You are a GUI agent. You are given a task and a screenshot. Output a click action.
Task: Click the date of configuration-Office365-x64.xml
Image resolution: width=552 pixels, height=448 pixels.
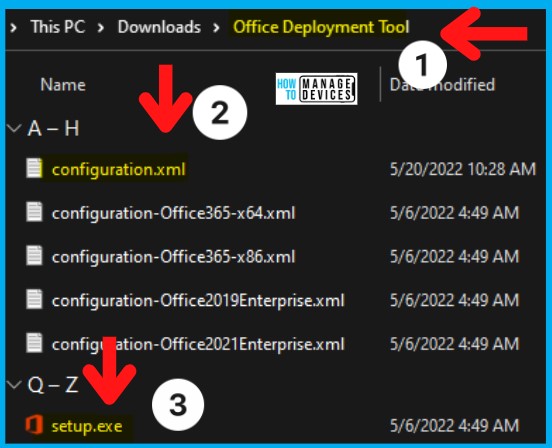pos(454,213)
